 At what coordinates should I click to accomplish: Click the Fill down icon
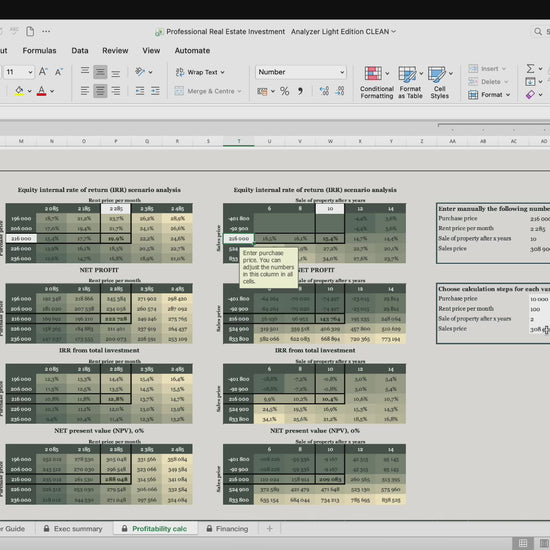530,81
